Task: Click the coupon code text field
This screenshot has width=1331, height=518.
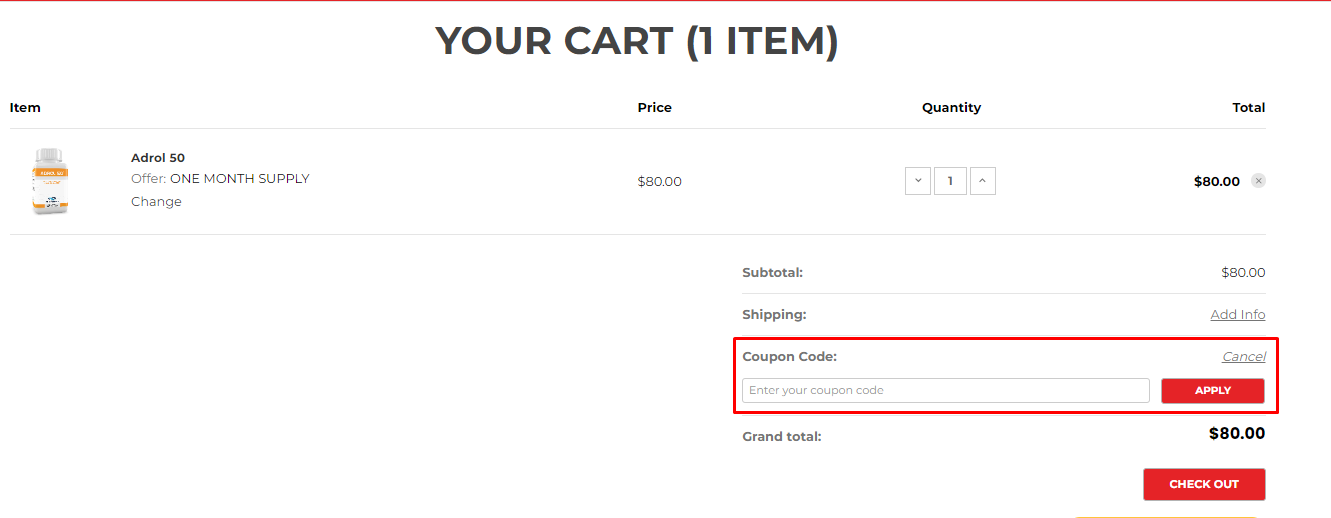Action: pyautogui.click(x=946, y=390)
